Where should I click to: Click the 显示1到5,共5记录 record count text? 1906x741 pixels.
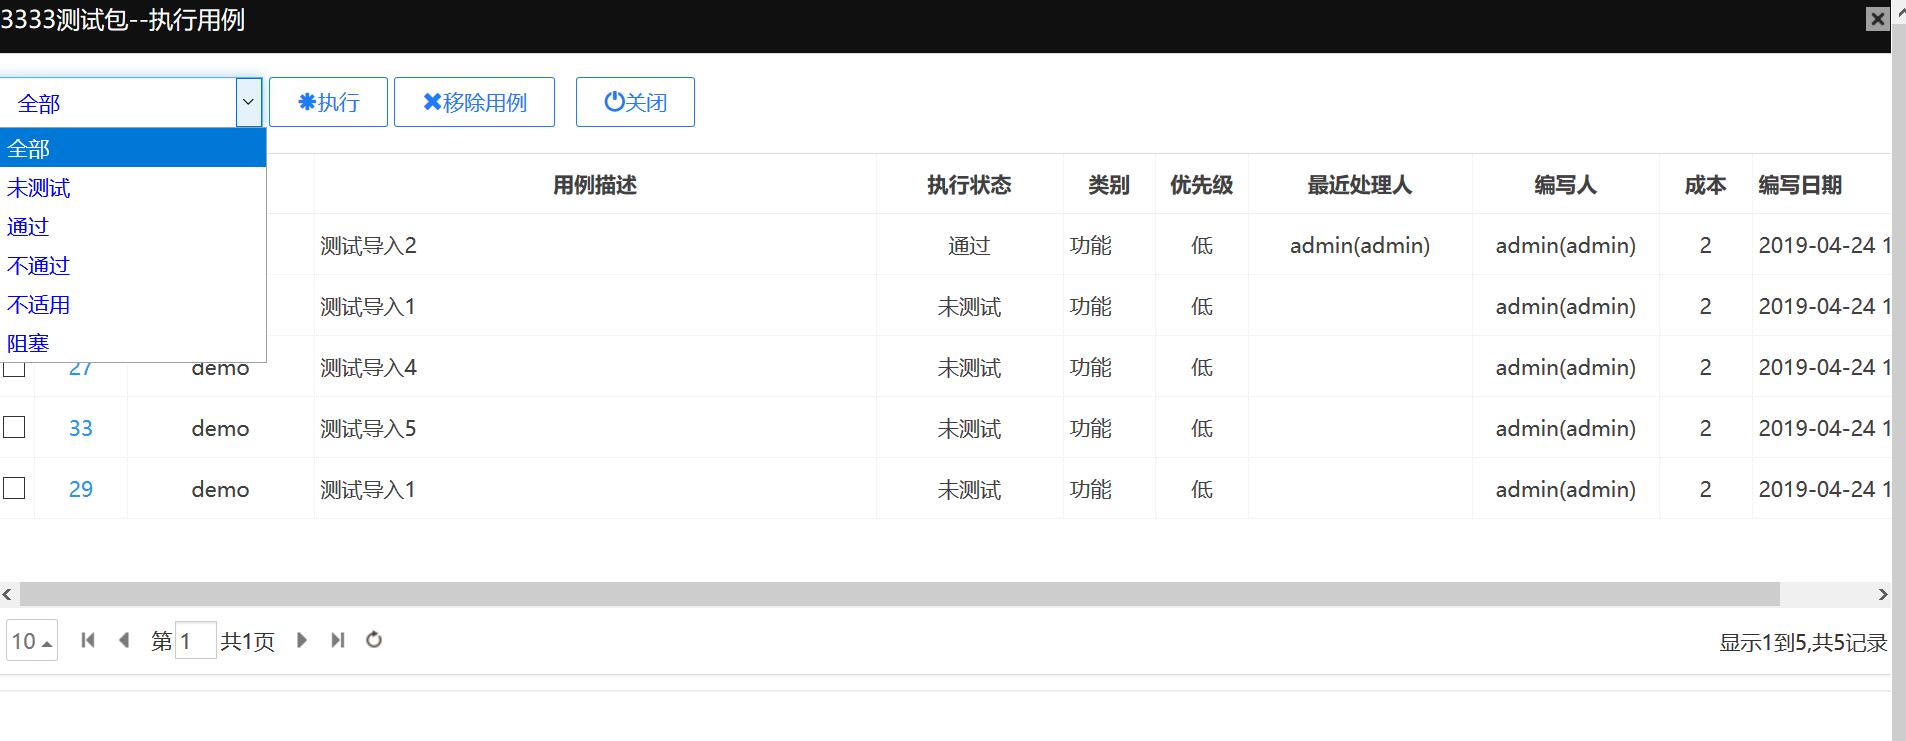tap(1803, 643)
